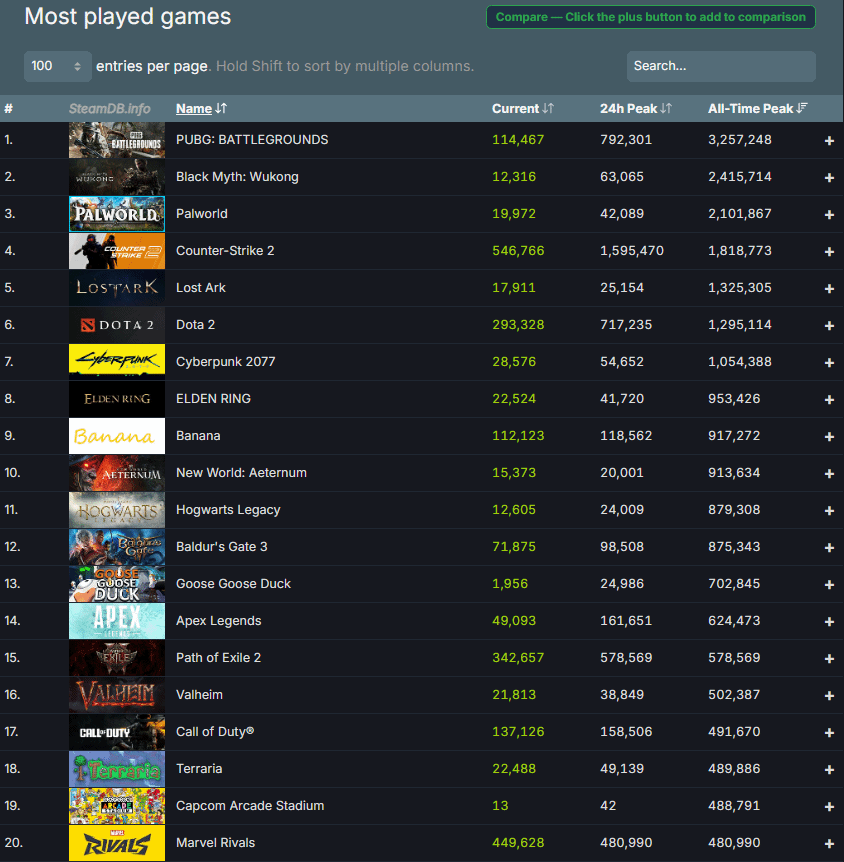Add Banana to comparison with plus icon
The height and width of the screenshot is (862, 844).
click(829, 437)
